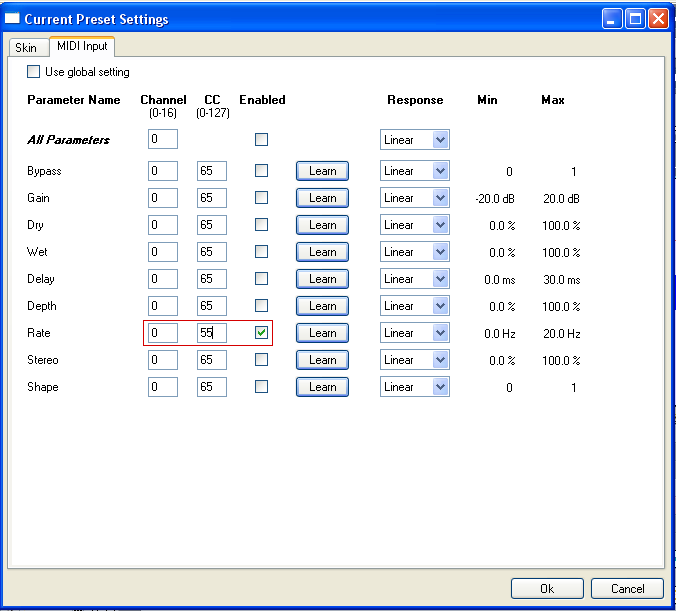Click the Bypass CC input field
Image resolution: width=676 pixels, height=611 pixels.
click(x=212, y=171)
